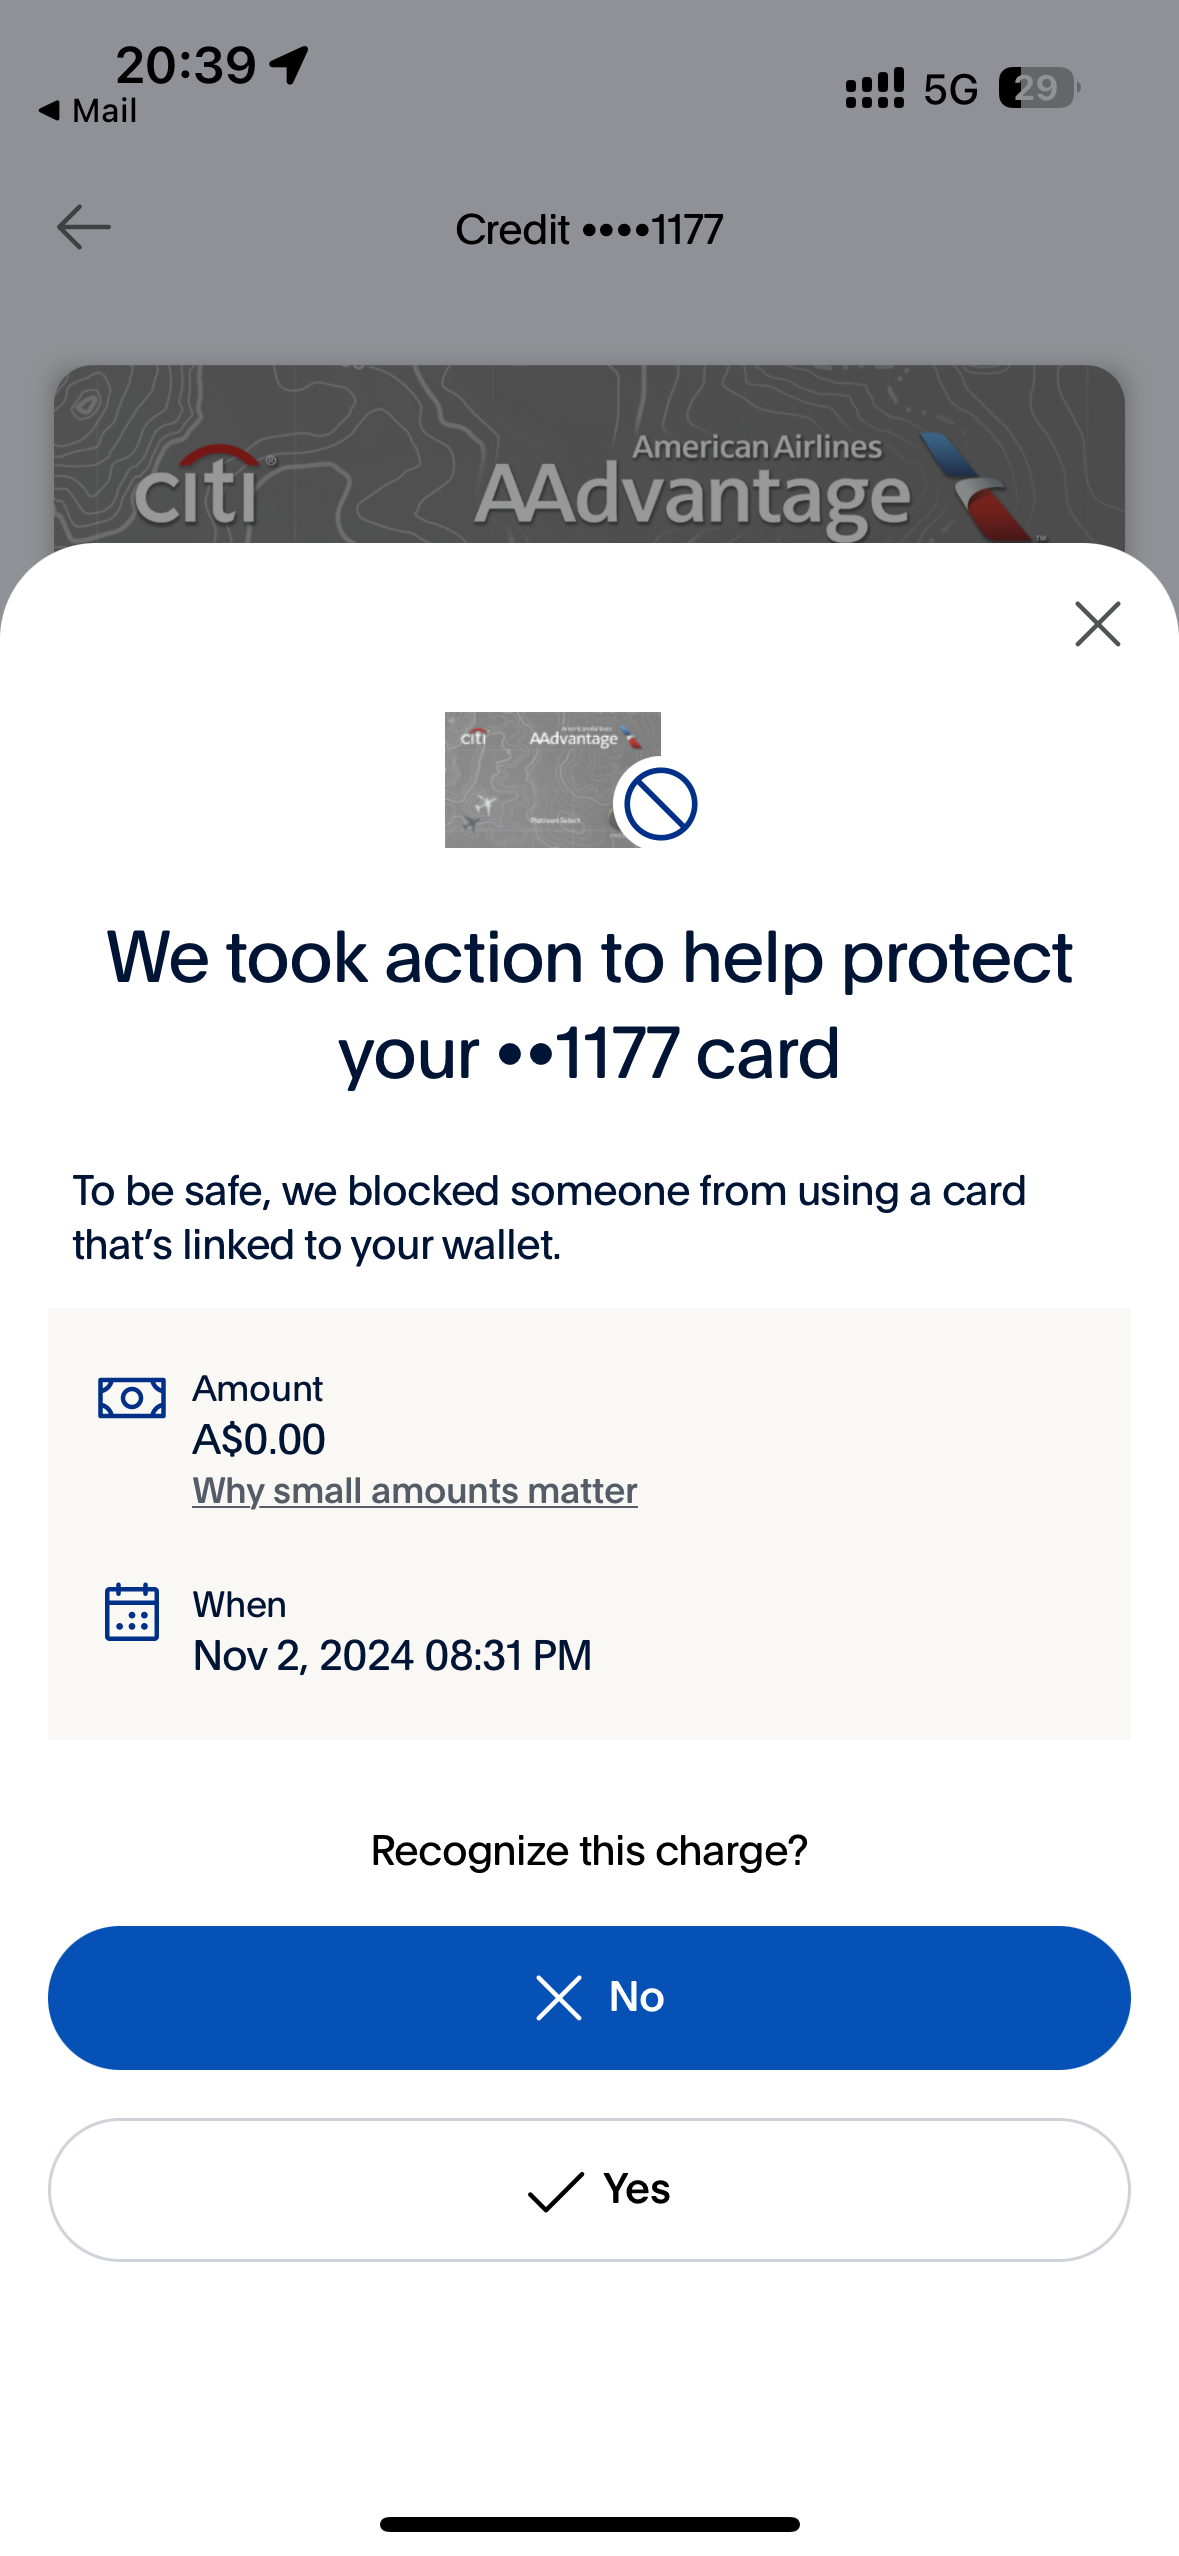Tap the Credit ••••1177 header title
This screenshot has height=2556, width=1179.
(x=589, y=230)
